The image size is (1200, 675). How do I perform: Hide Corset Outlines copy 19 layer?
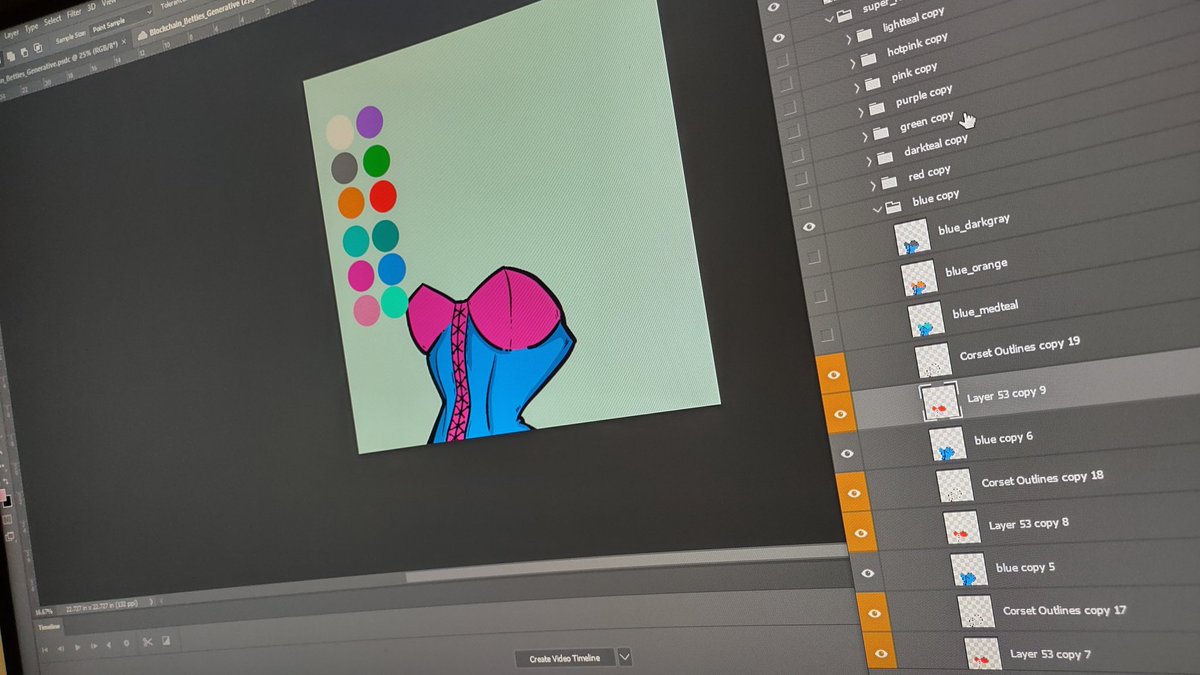click(833, 374)
